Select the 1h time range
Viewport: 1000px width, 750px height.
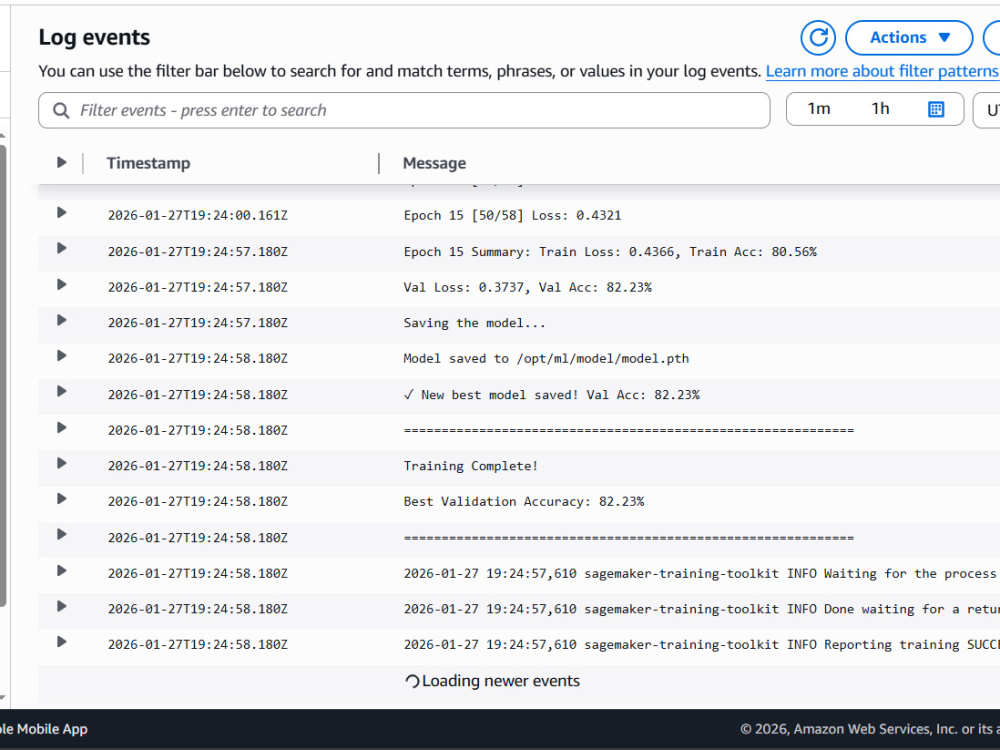point(880,109)
